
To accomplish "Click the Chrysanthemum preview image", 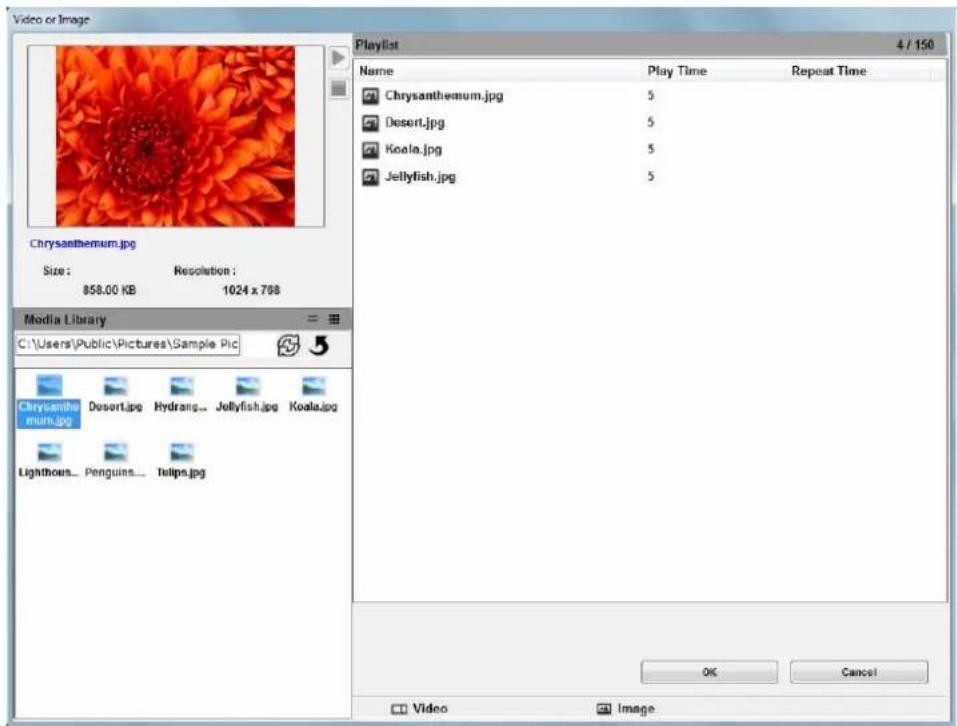I will [176, 136].
